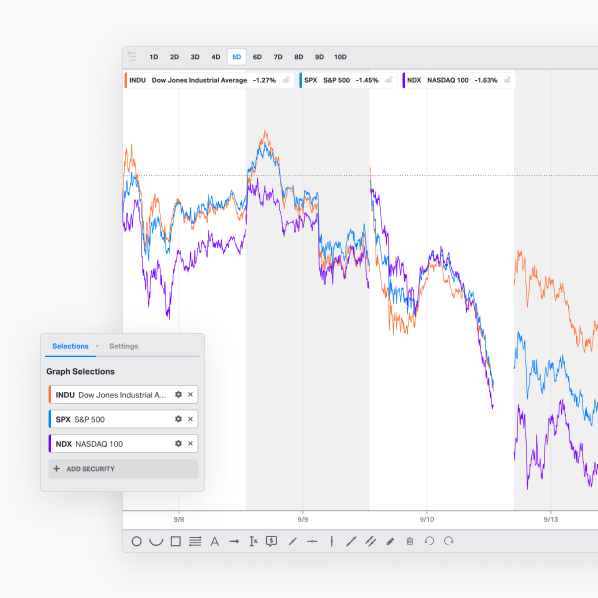Select the horizontal line tool
Screen dimensions: 598x598
coord(312,541)
